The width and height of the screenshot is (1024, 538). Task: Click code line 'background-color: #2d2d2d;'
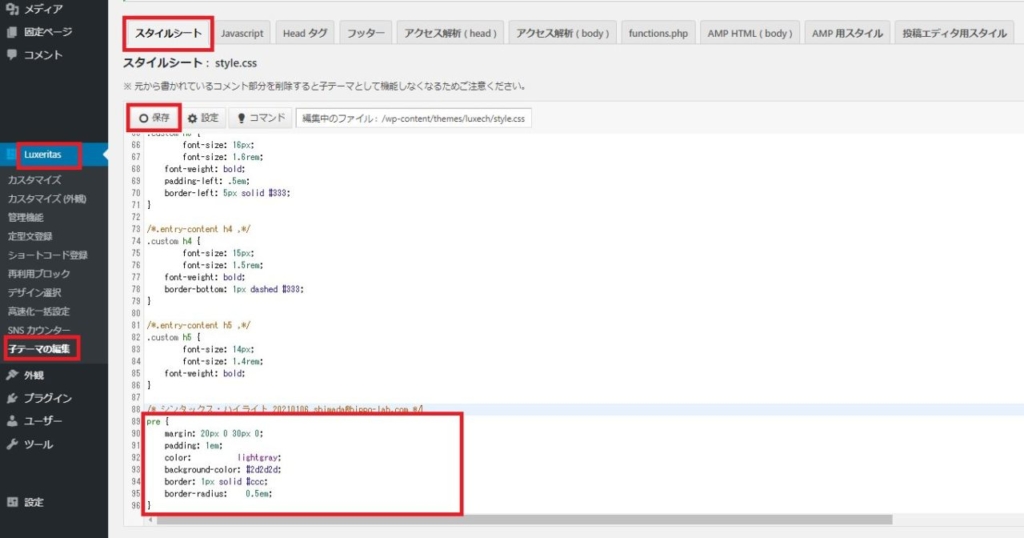coord(223,470)
